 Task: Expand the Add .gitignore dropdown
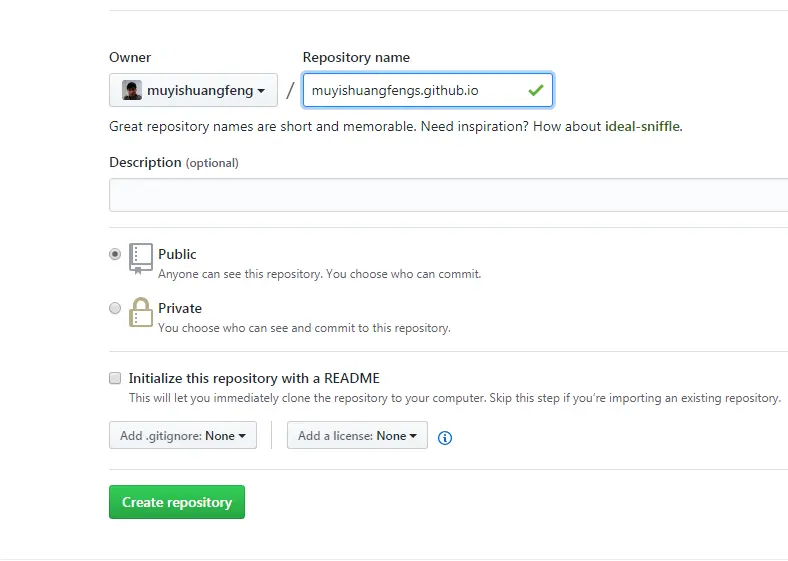[183, 435]
